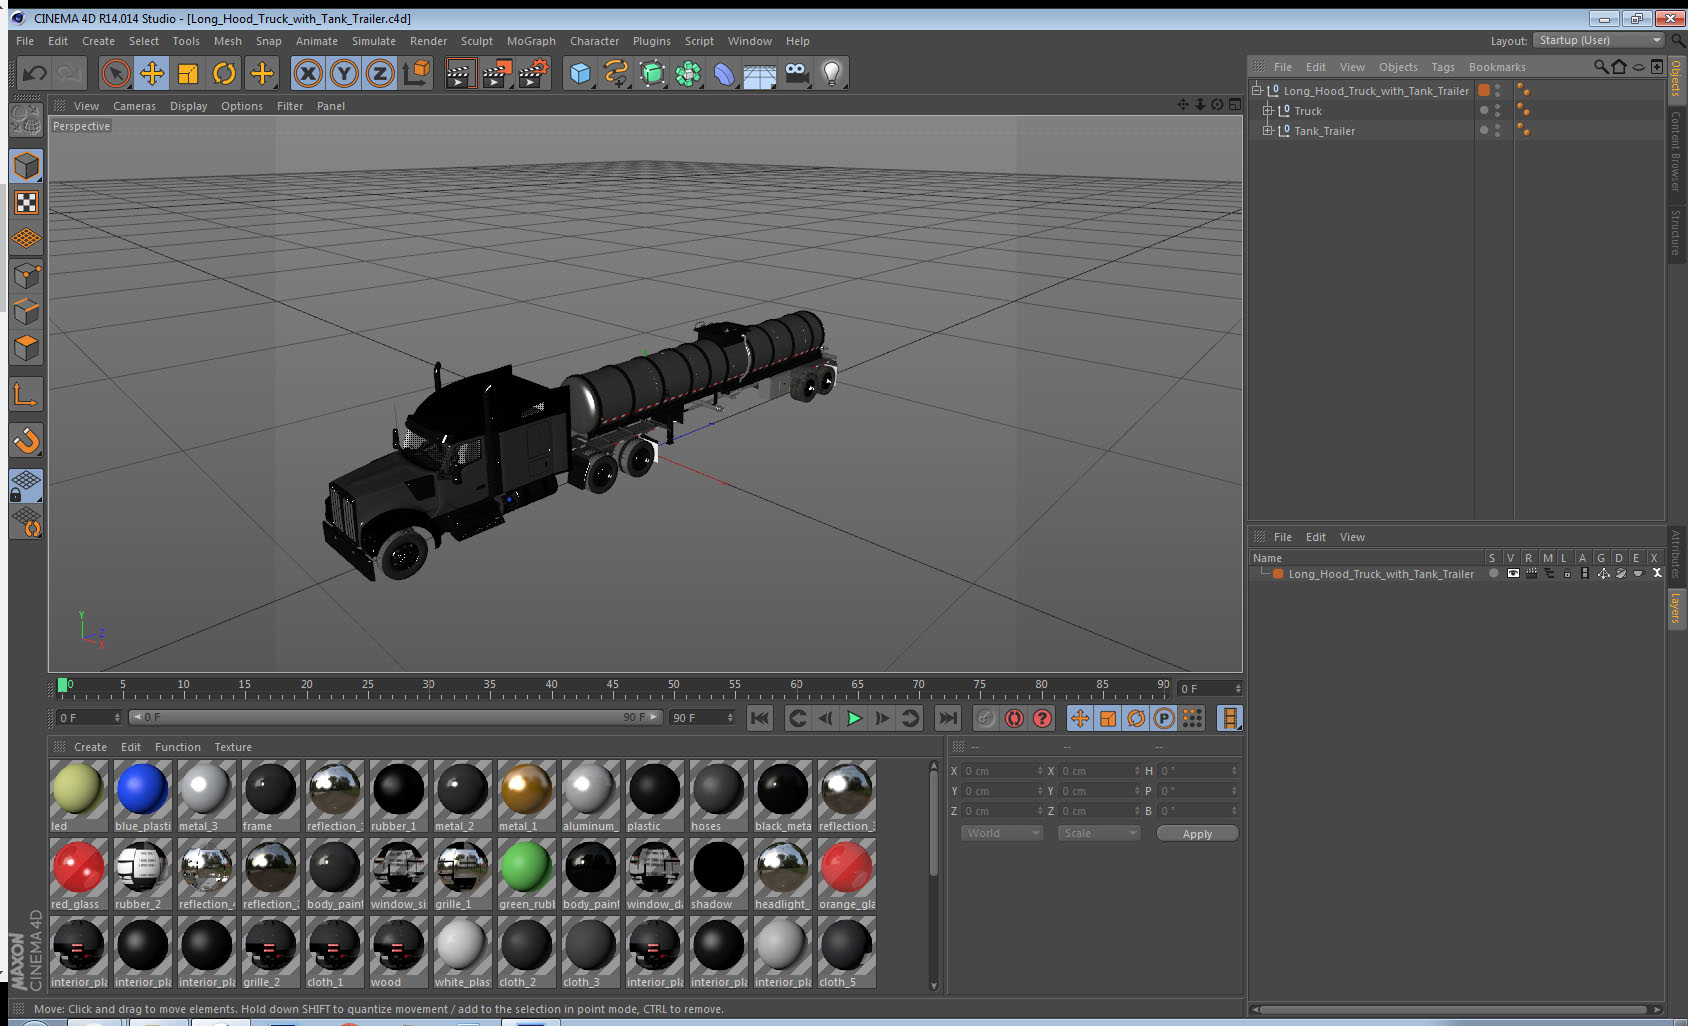Open the MoGraph menu
Viewport: 1688px width, 1026px height.
pos(531,41)
